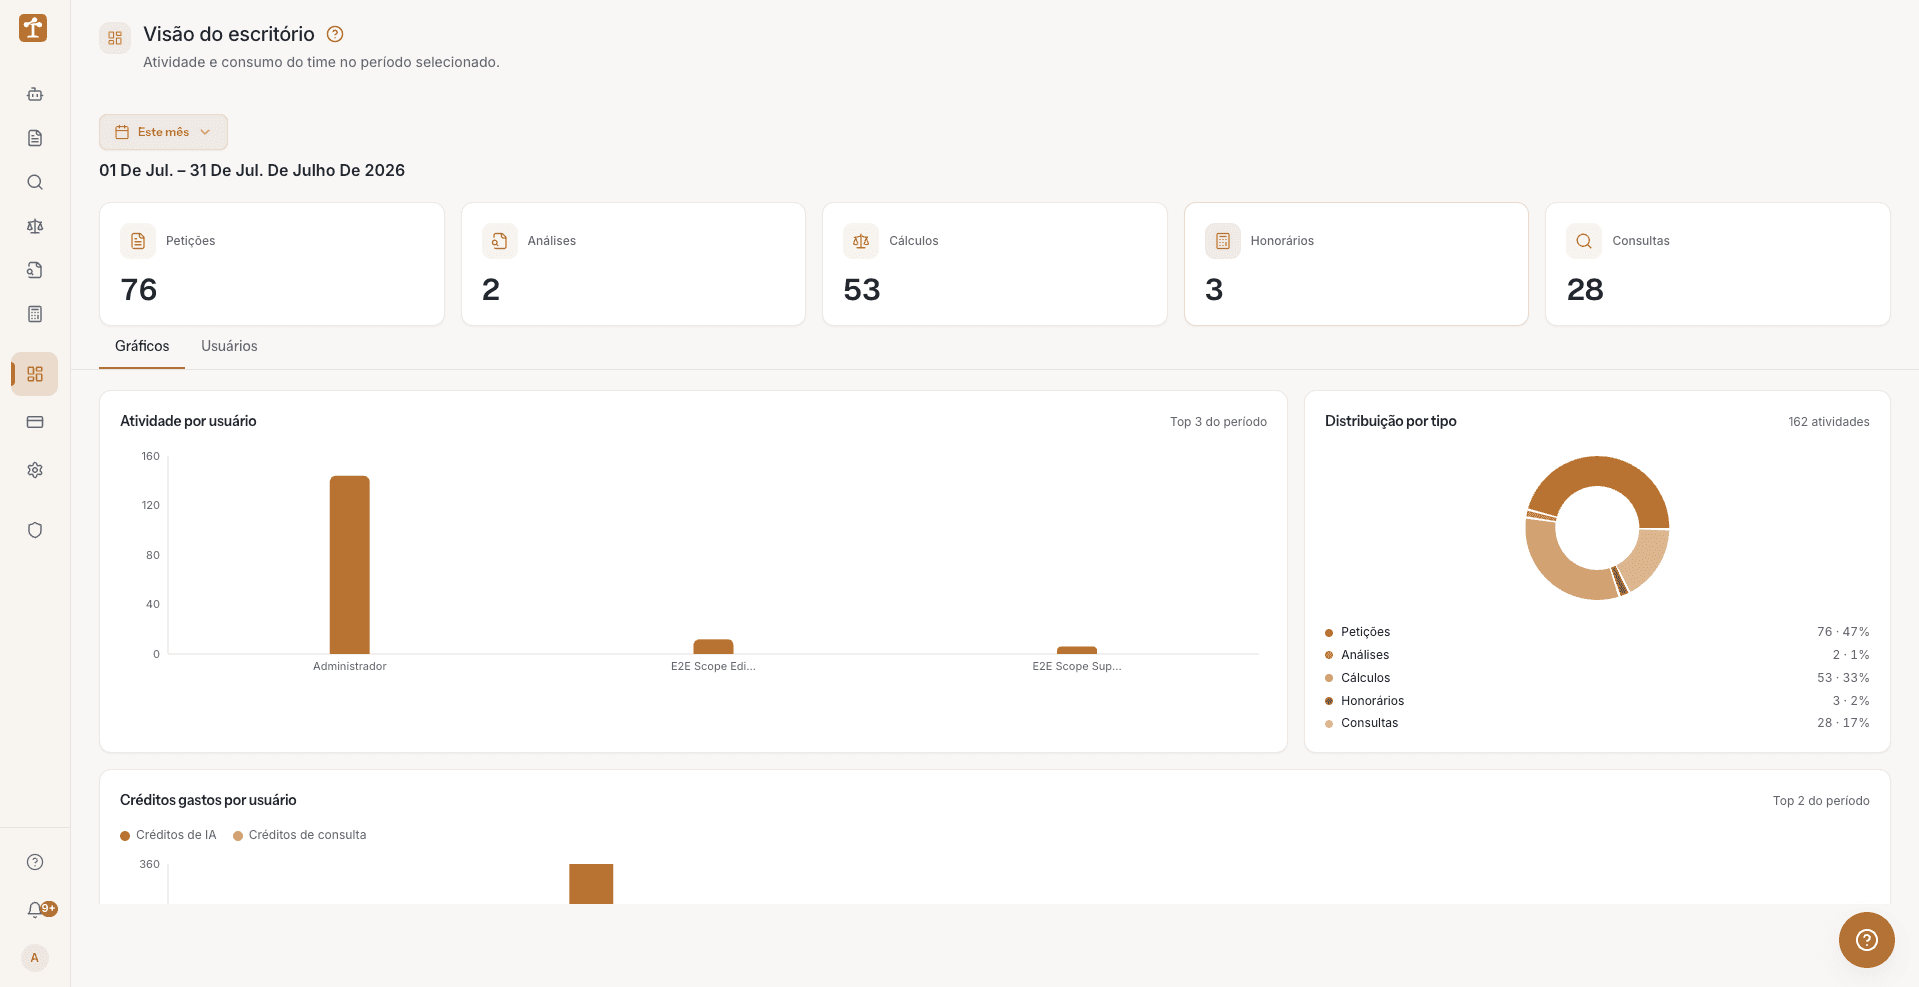Open the help question mark icon in the sidebar
Viewport: 1919px width, 987px height.
tap(35, 862)
